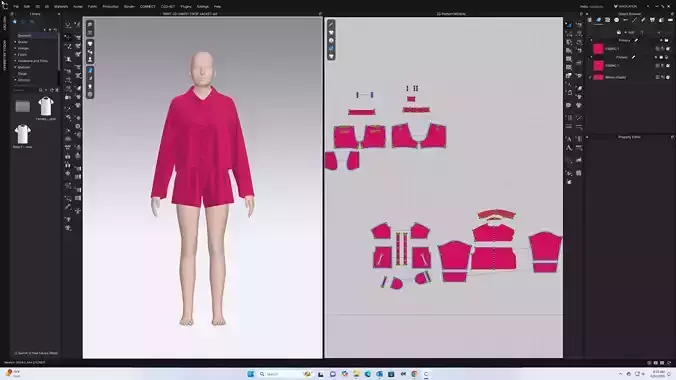Switch to the Button tab in Object Browser
This screenshot has height=380, width=676.
point(617,20)
